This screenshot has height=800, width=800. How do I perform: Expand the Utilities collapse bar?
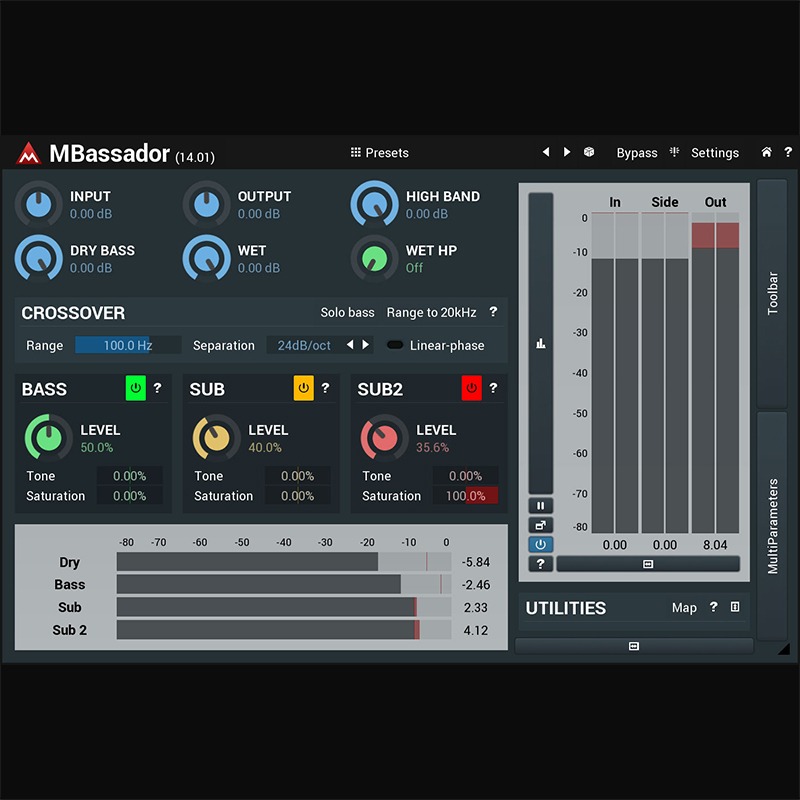634,646
